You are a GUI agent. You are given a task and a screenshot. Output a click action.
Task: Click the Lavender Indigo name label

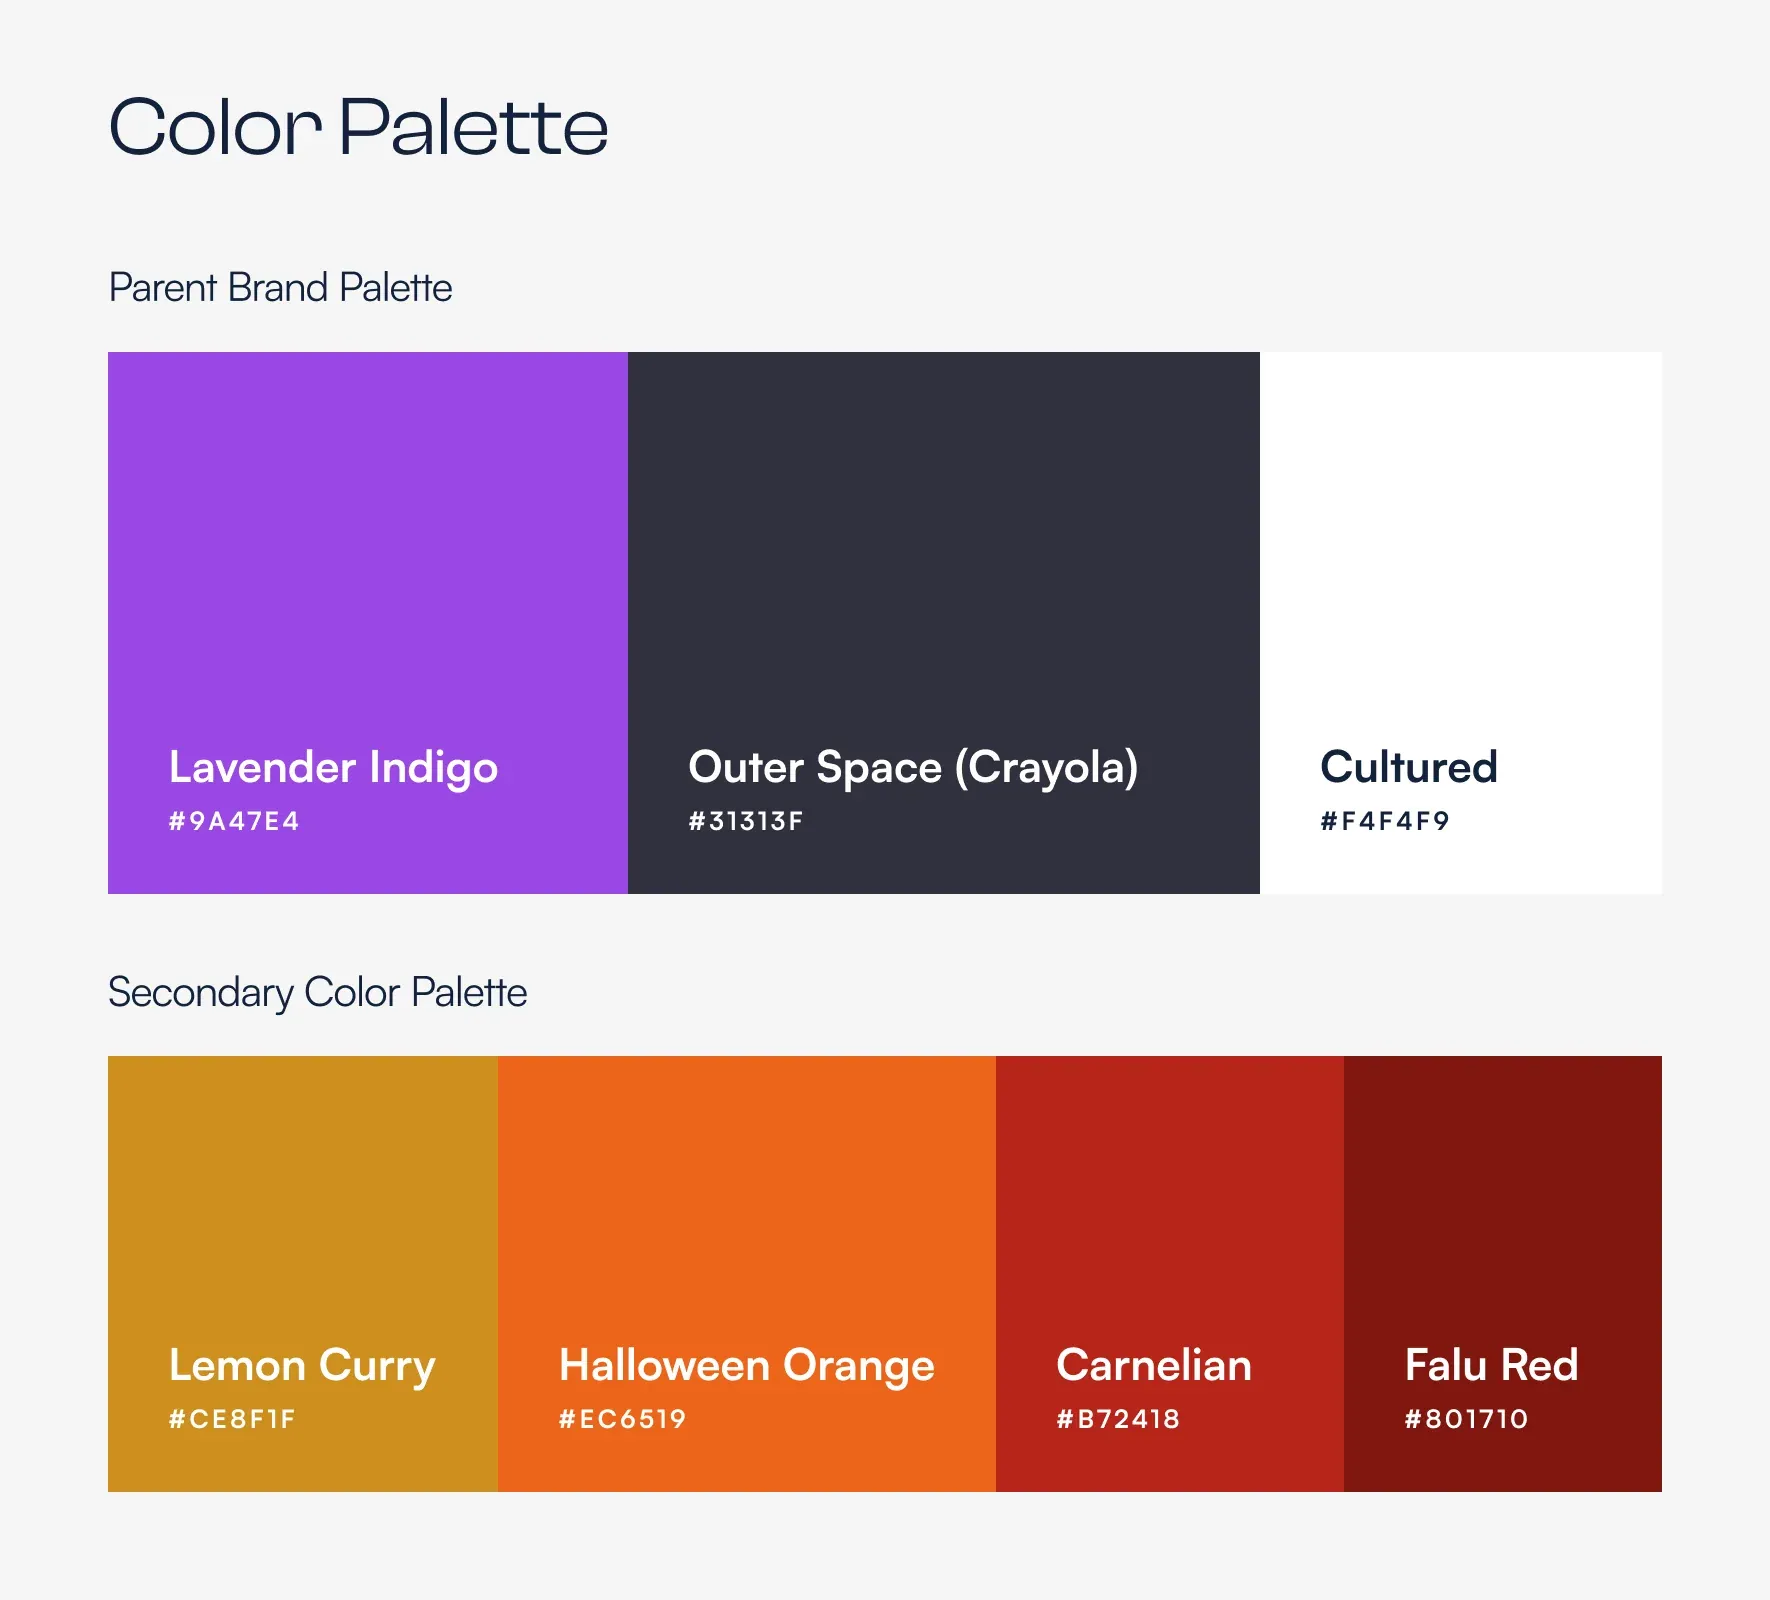[333, 768]
